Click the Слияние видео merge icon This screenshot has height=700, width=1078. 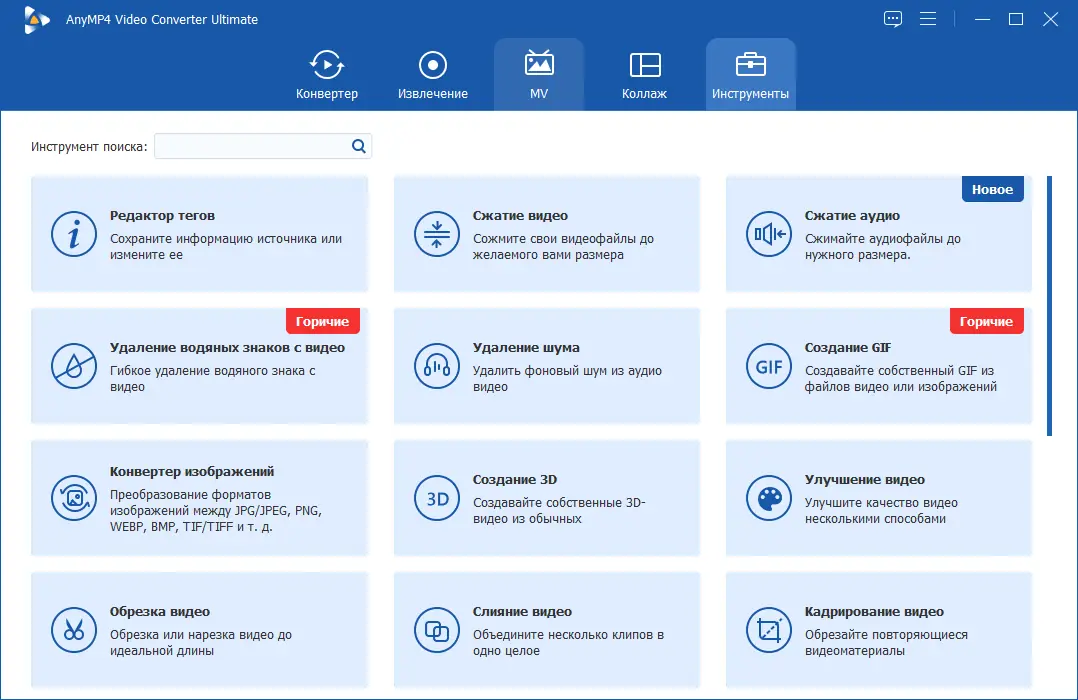437,630
